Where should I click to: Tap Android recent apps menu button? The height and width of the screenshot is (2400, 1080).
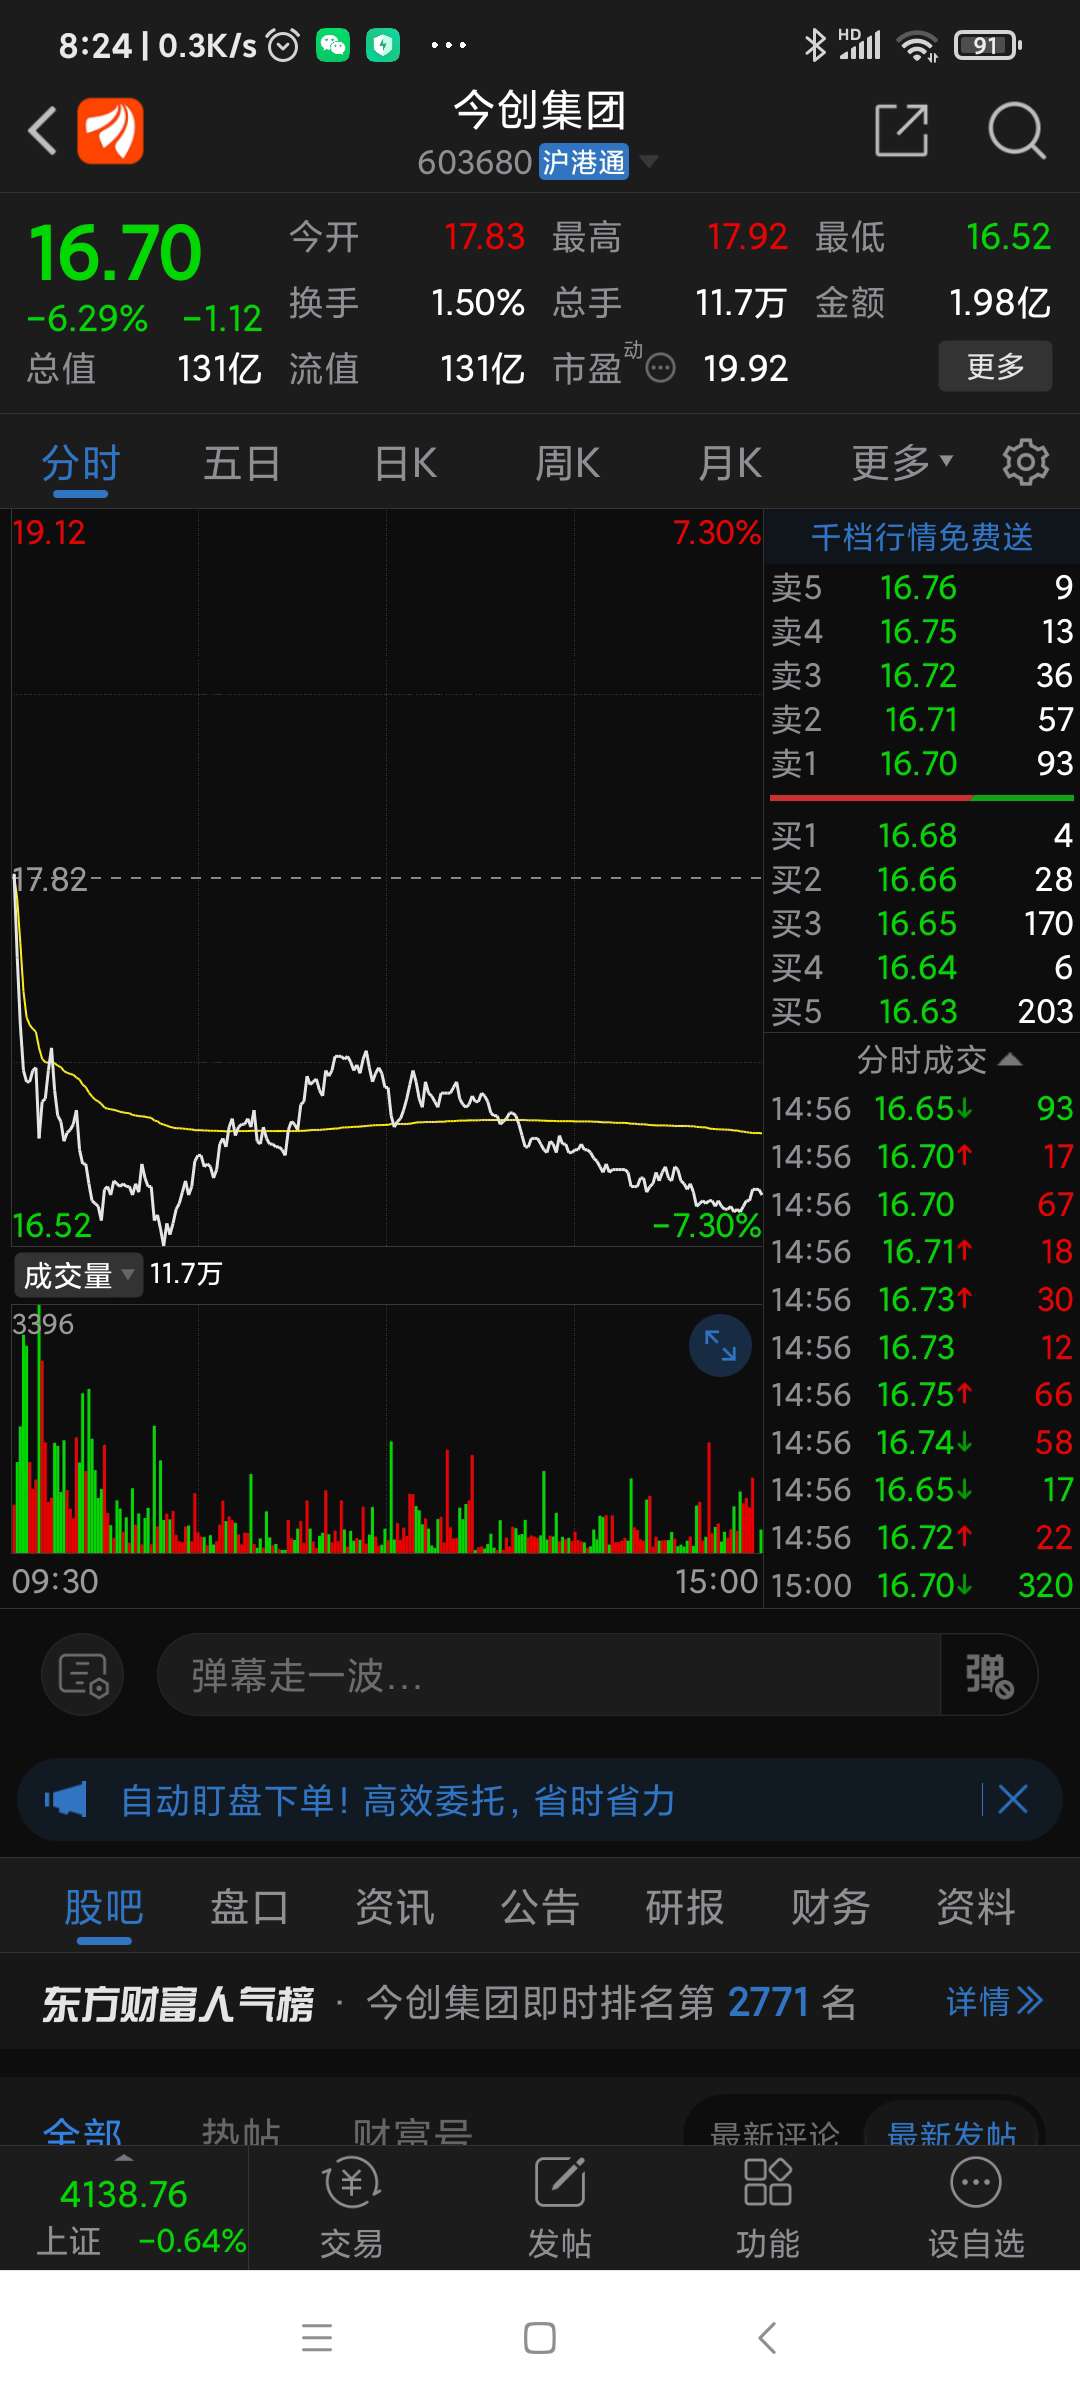point(317,2338)
